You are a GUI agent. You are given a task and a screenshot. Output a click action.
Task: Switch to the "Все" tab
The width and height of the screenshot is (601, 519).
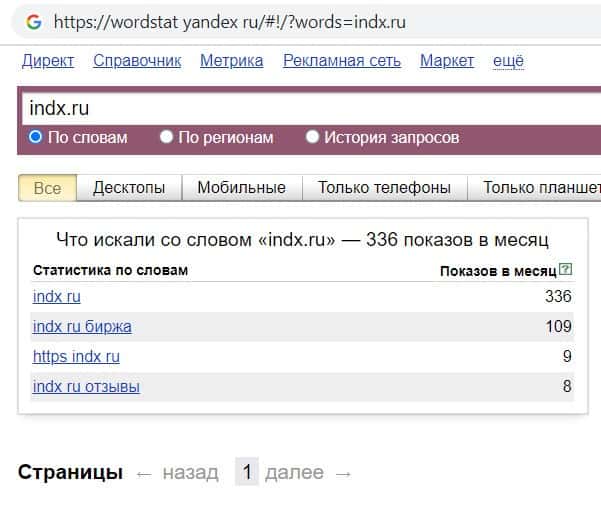point(47,187)
